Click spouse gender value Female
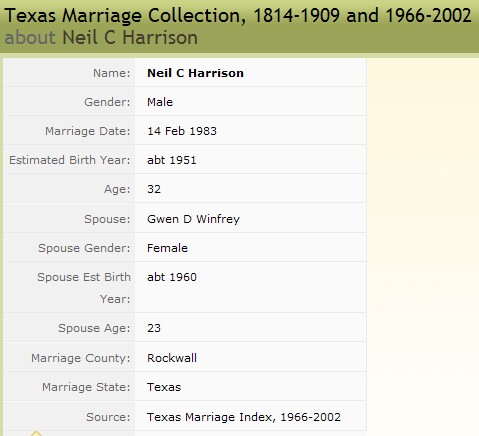 167,248
